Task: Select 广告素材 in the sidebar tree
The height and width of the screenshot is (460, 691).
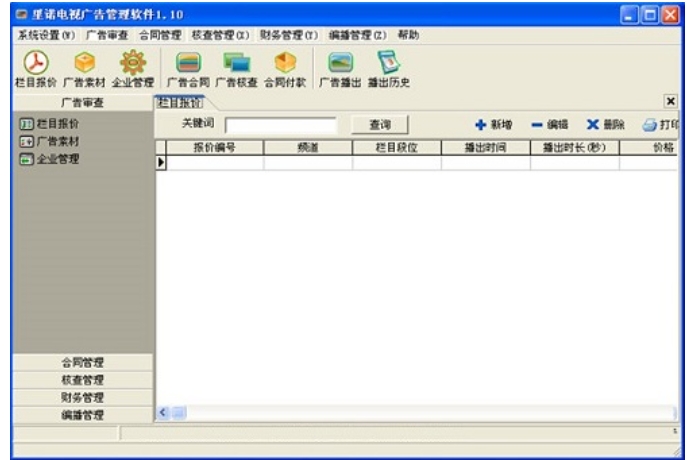Action: point(49,141)
